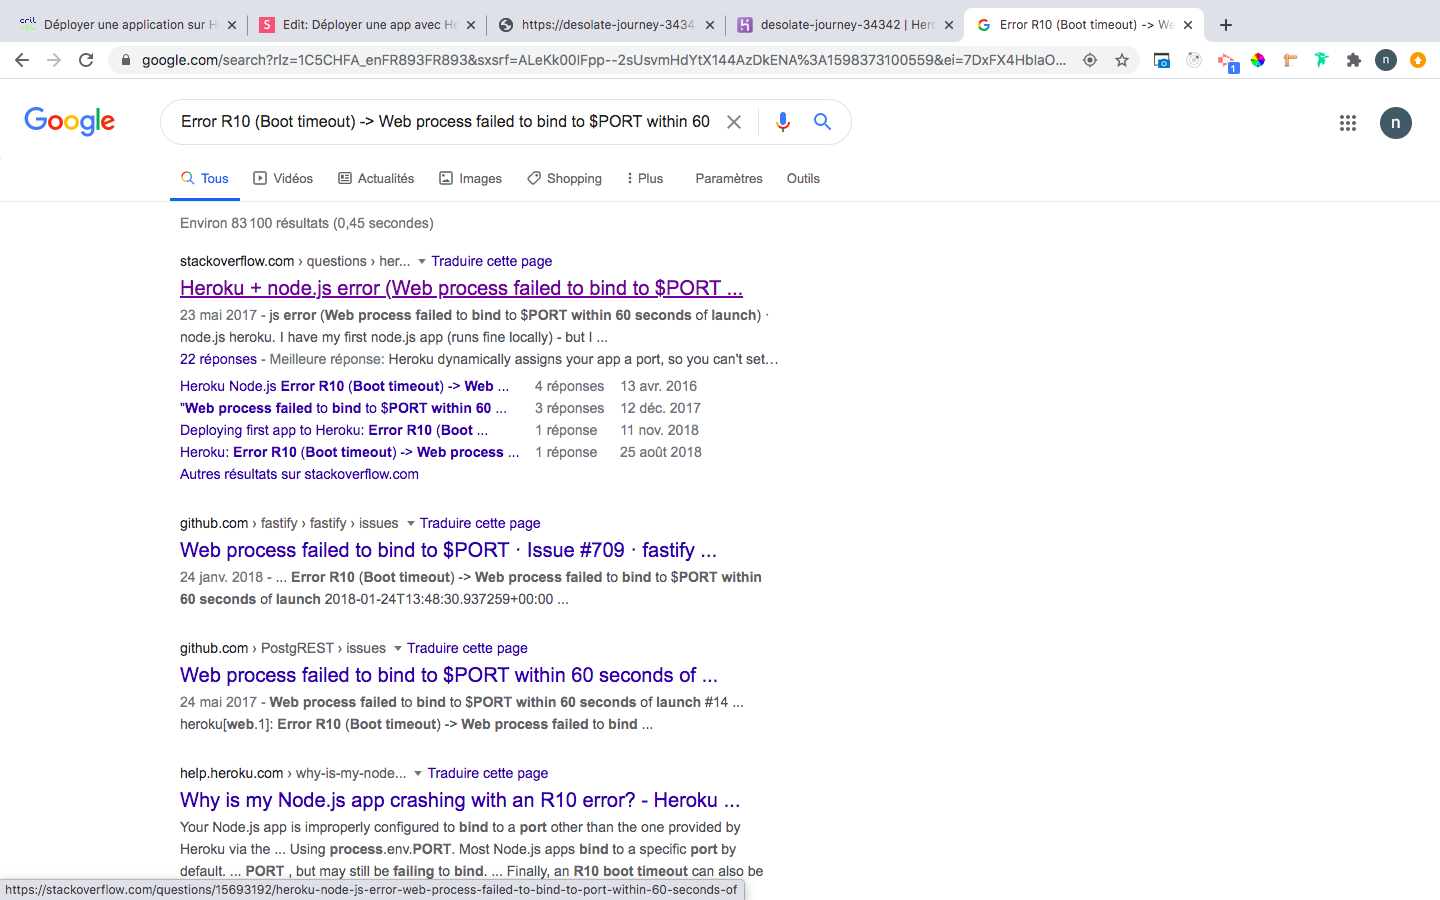
Task: Click the orange update badge icon in toolbar
Action: pyautogui.click(x=1418, y=60)
